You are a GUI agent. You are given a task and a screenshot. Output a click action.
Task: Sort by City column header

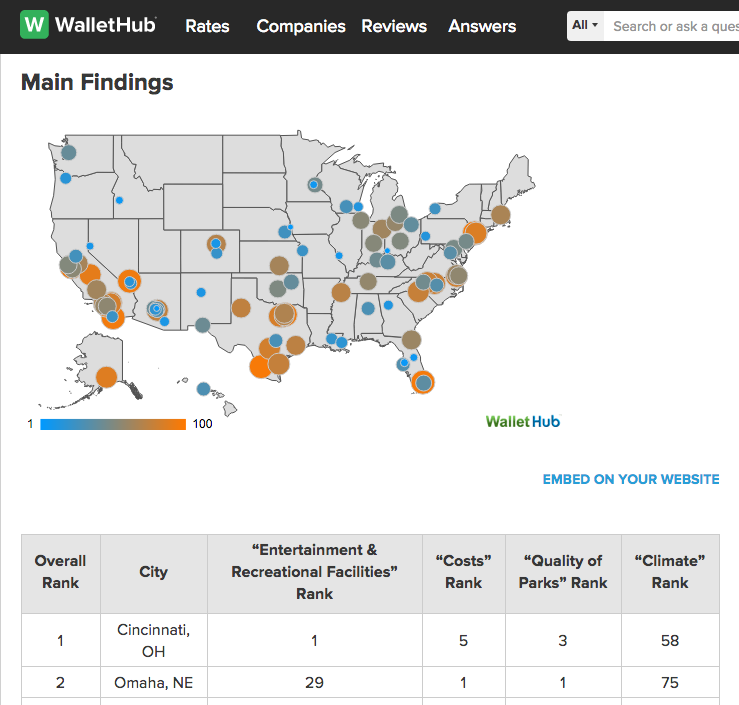point(154,574)
